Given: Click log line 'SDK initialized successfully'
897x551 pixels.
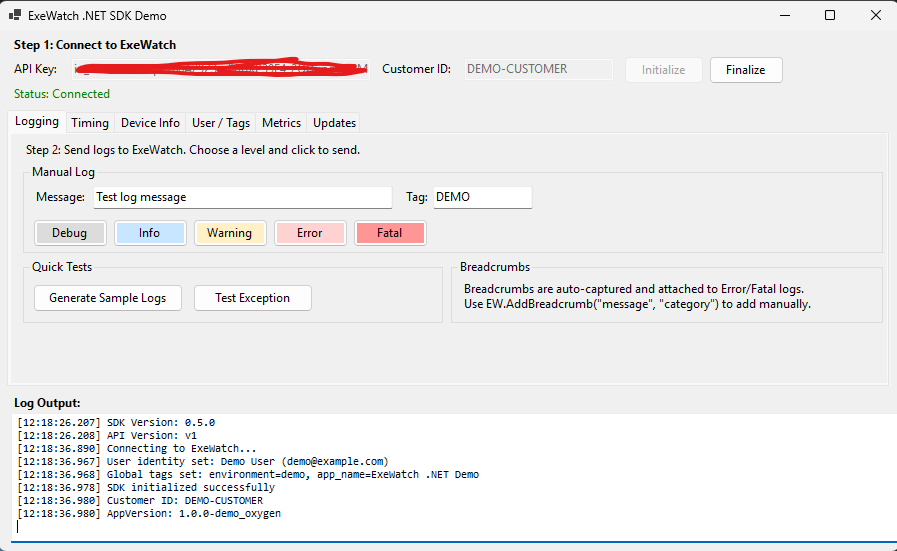Looking at the screenshot, I should (x=146, y=487).
